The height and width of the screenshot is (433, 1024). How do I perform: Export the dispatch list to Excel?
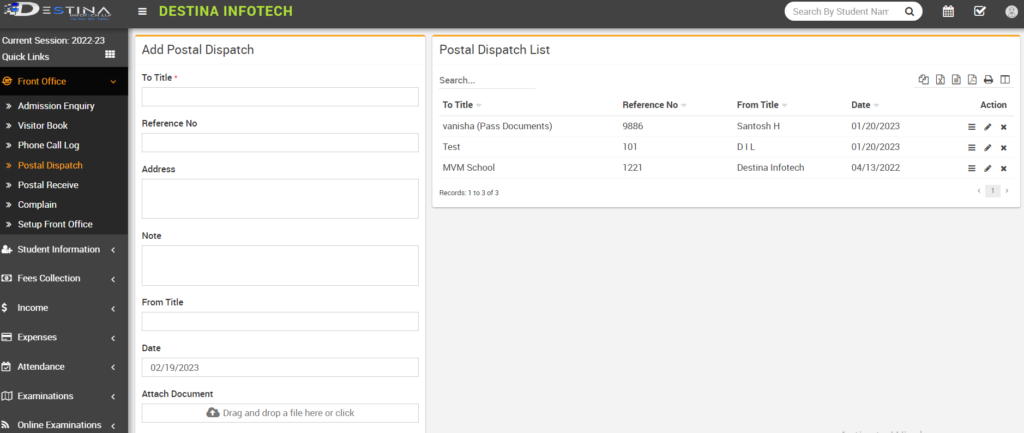click(x=940, y=80)
